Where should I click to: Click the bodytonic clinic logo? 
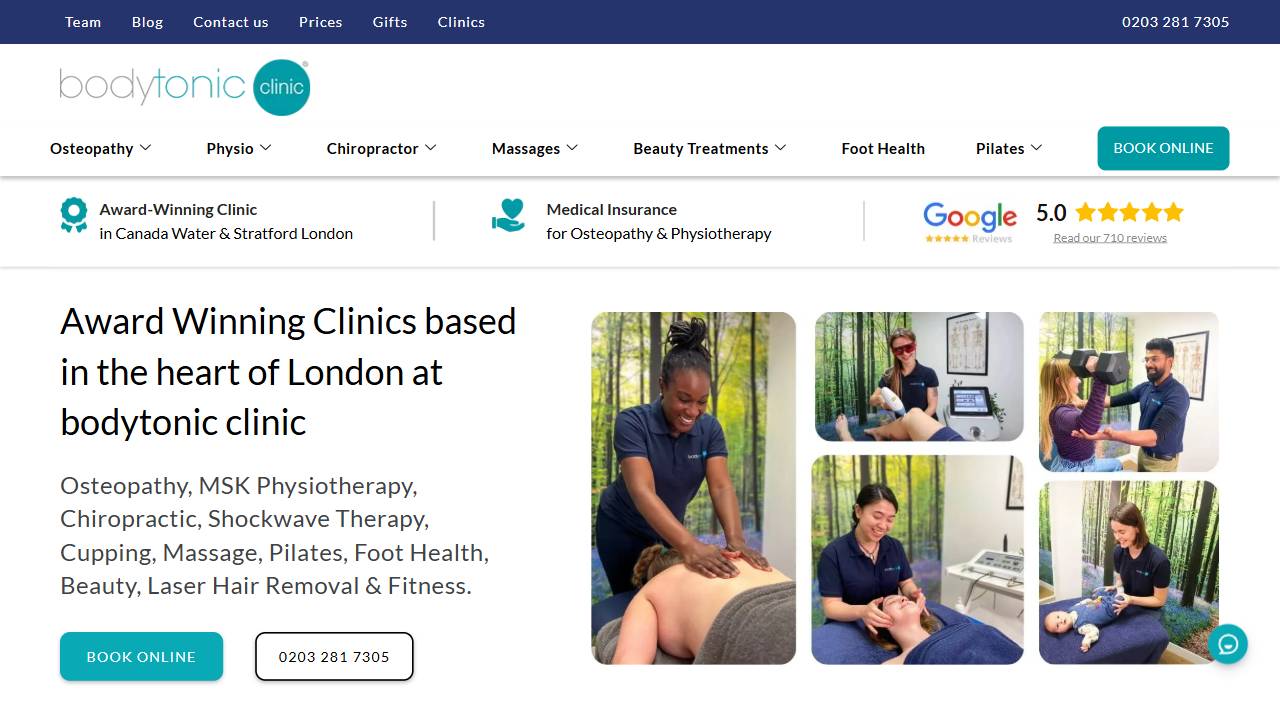(185, 87)
